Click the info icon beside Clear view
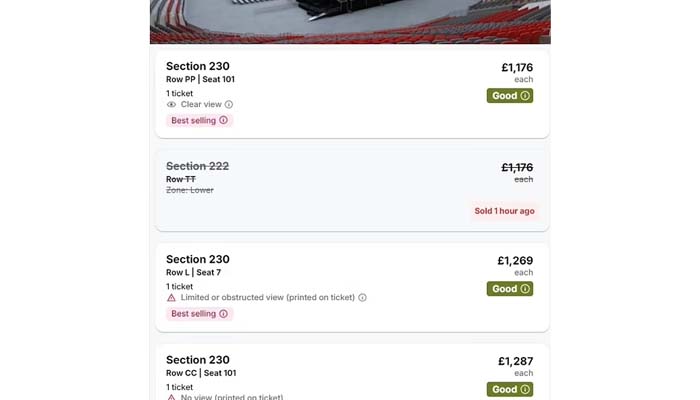 pyautogui.click(x=229, y=104)
